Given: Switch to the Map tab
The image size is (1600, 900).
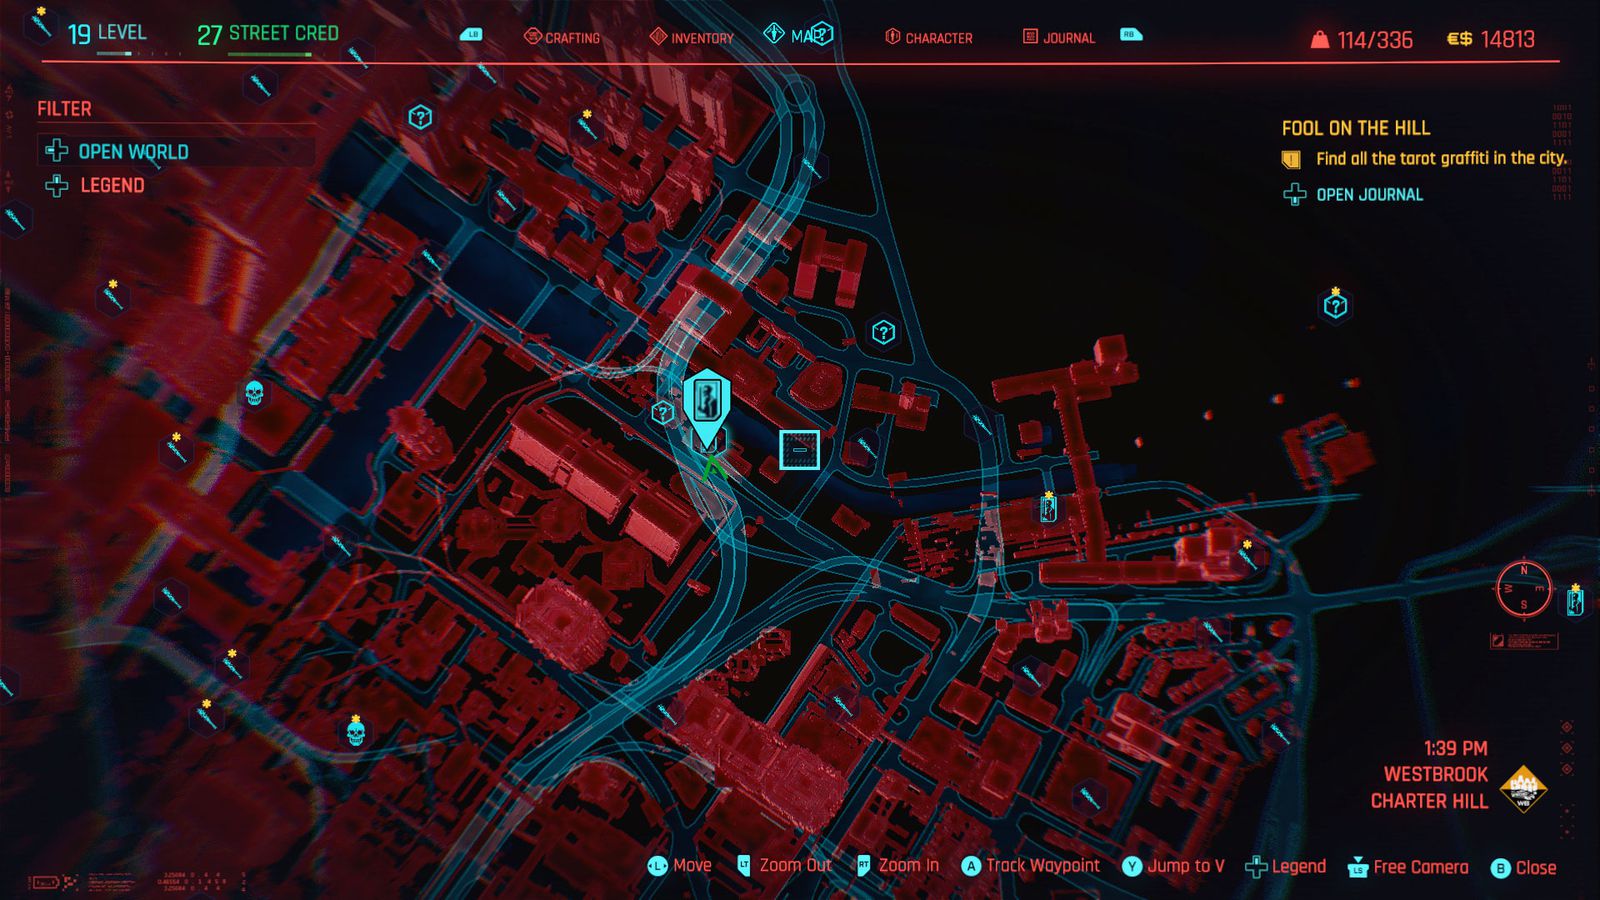Looking at the screenshot, I should 798,35.
